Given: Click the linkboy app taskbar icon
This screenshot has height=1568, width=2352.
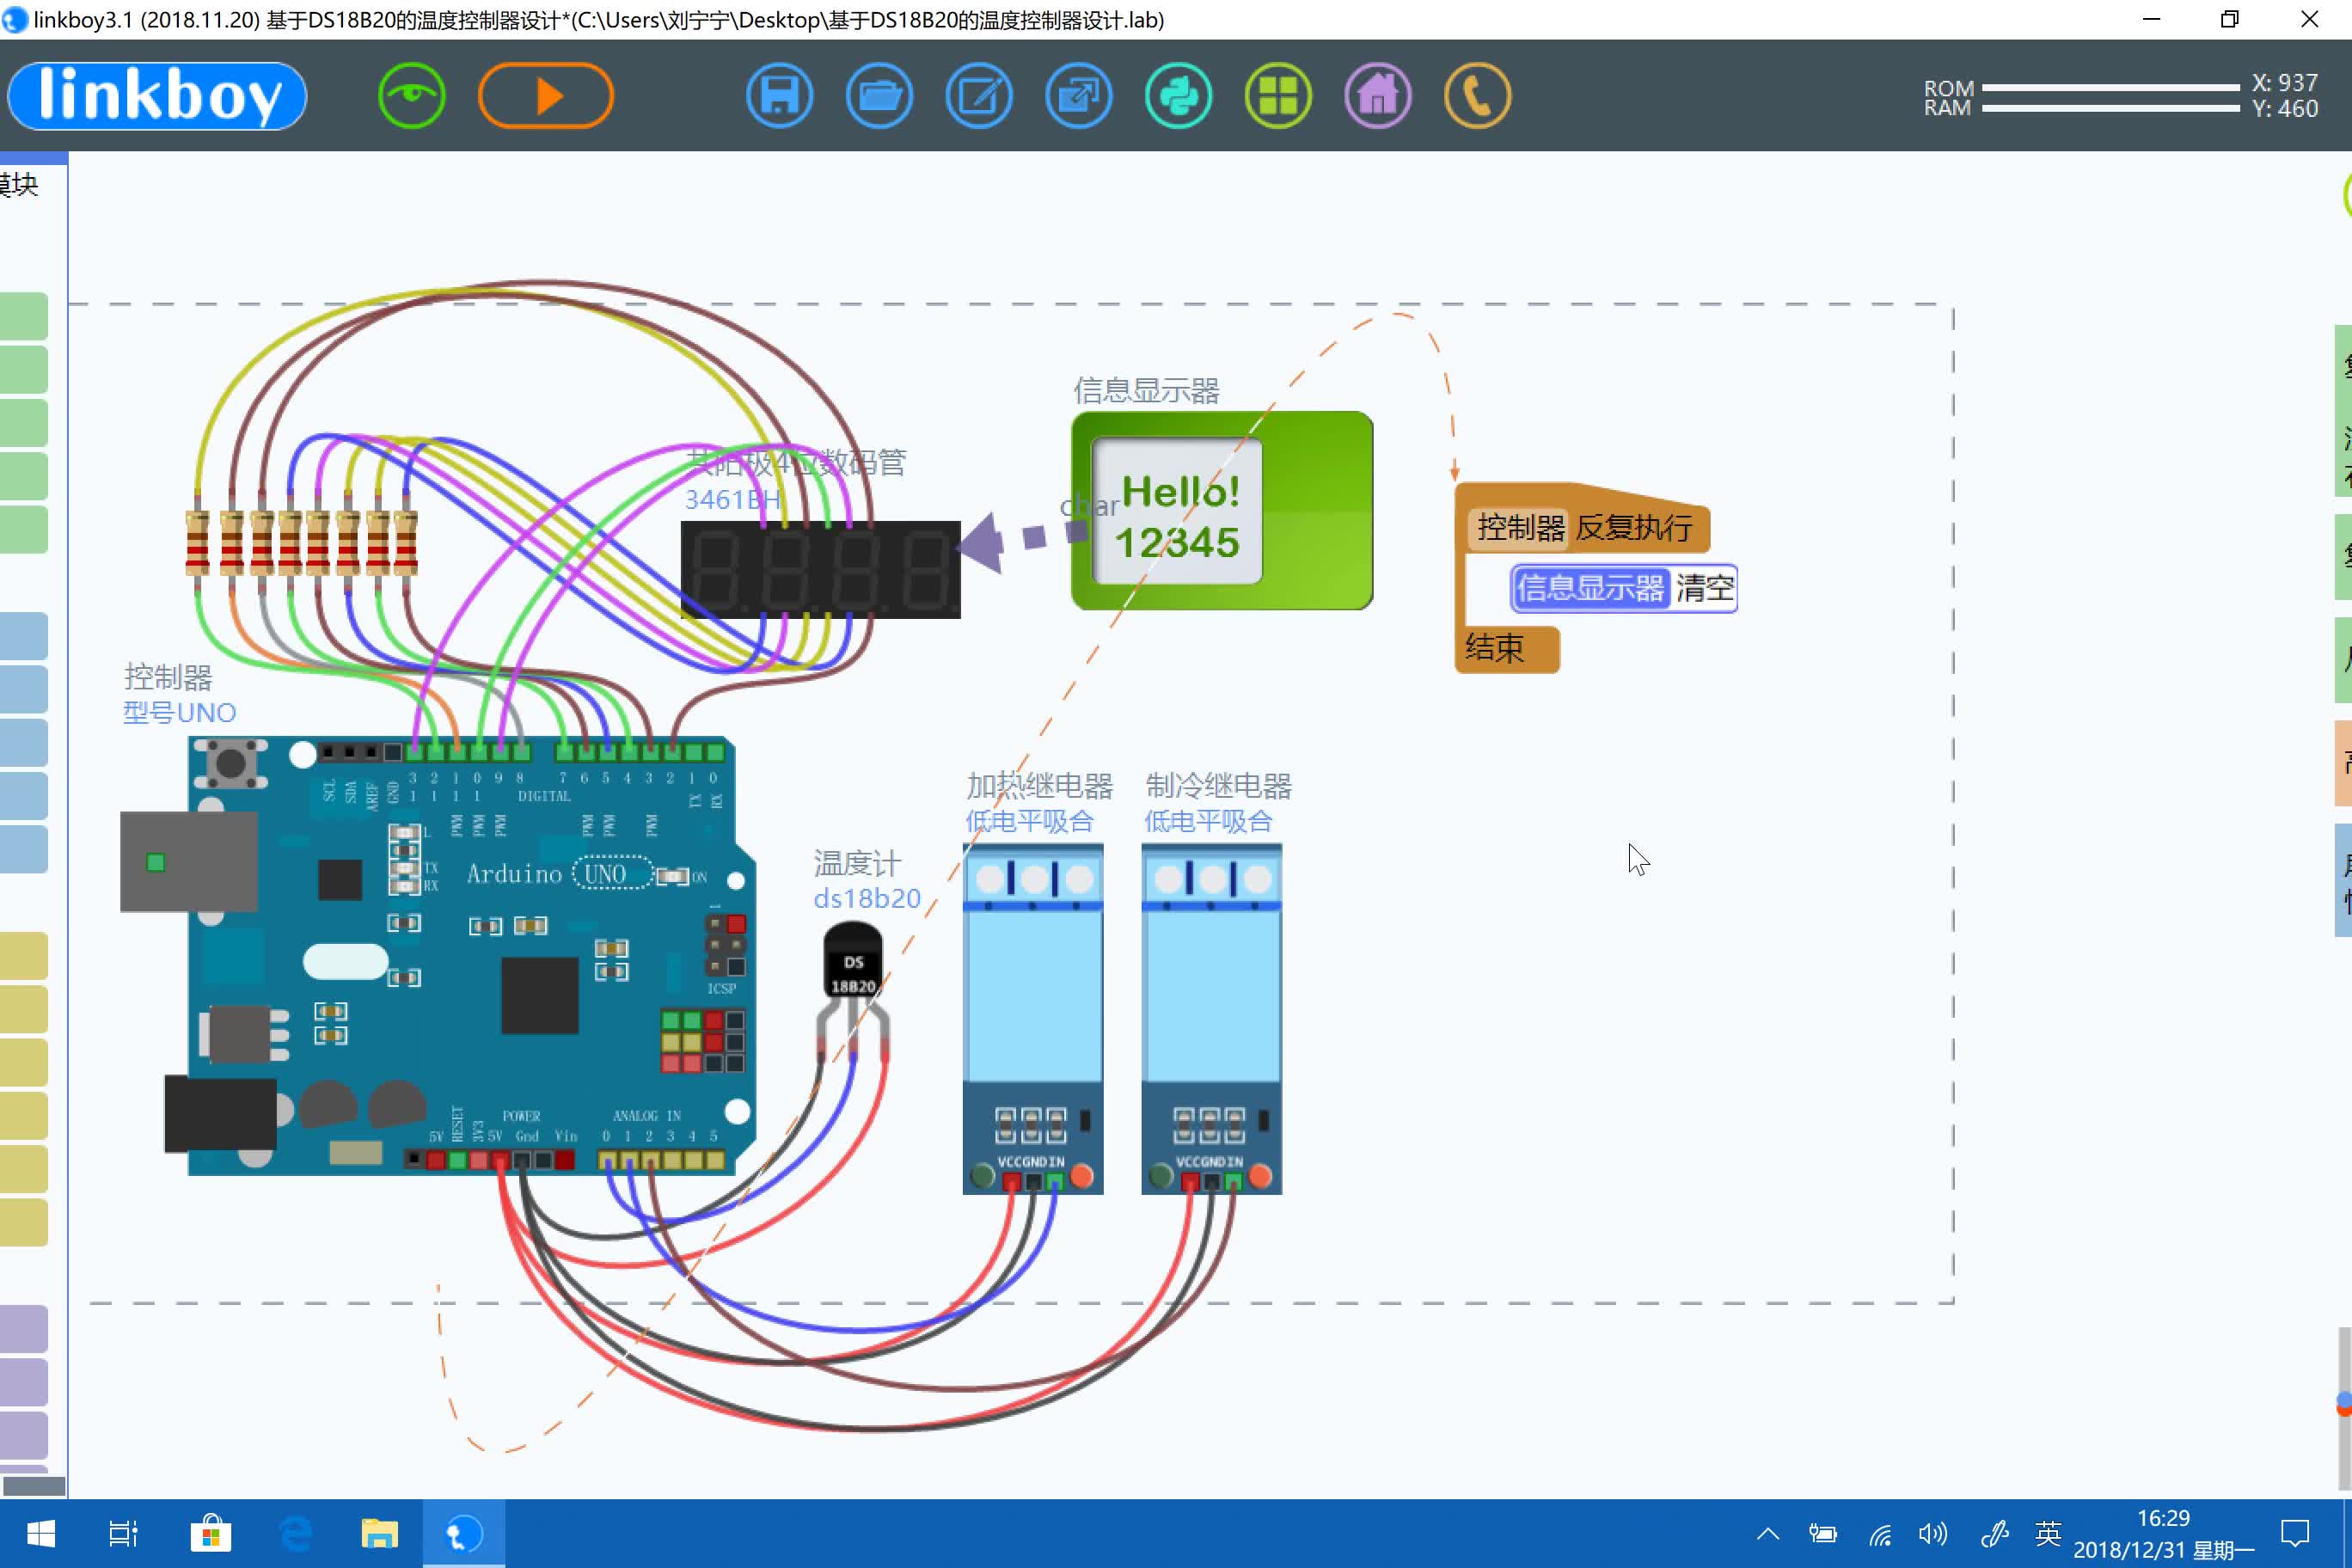Looking at the screenshot, I should click(463, 1533).
